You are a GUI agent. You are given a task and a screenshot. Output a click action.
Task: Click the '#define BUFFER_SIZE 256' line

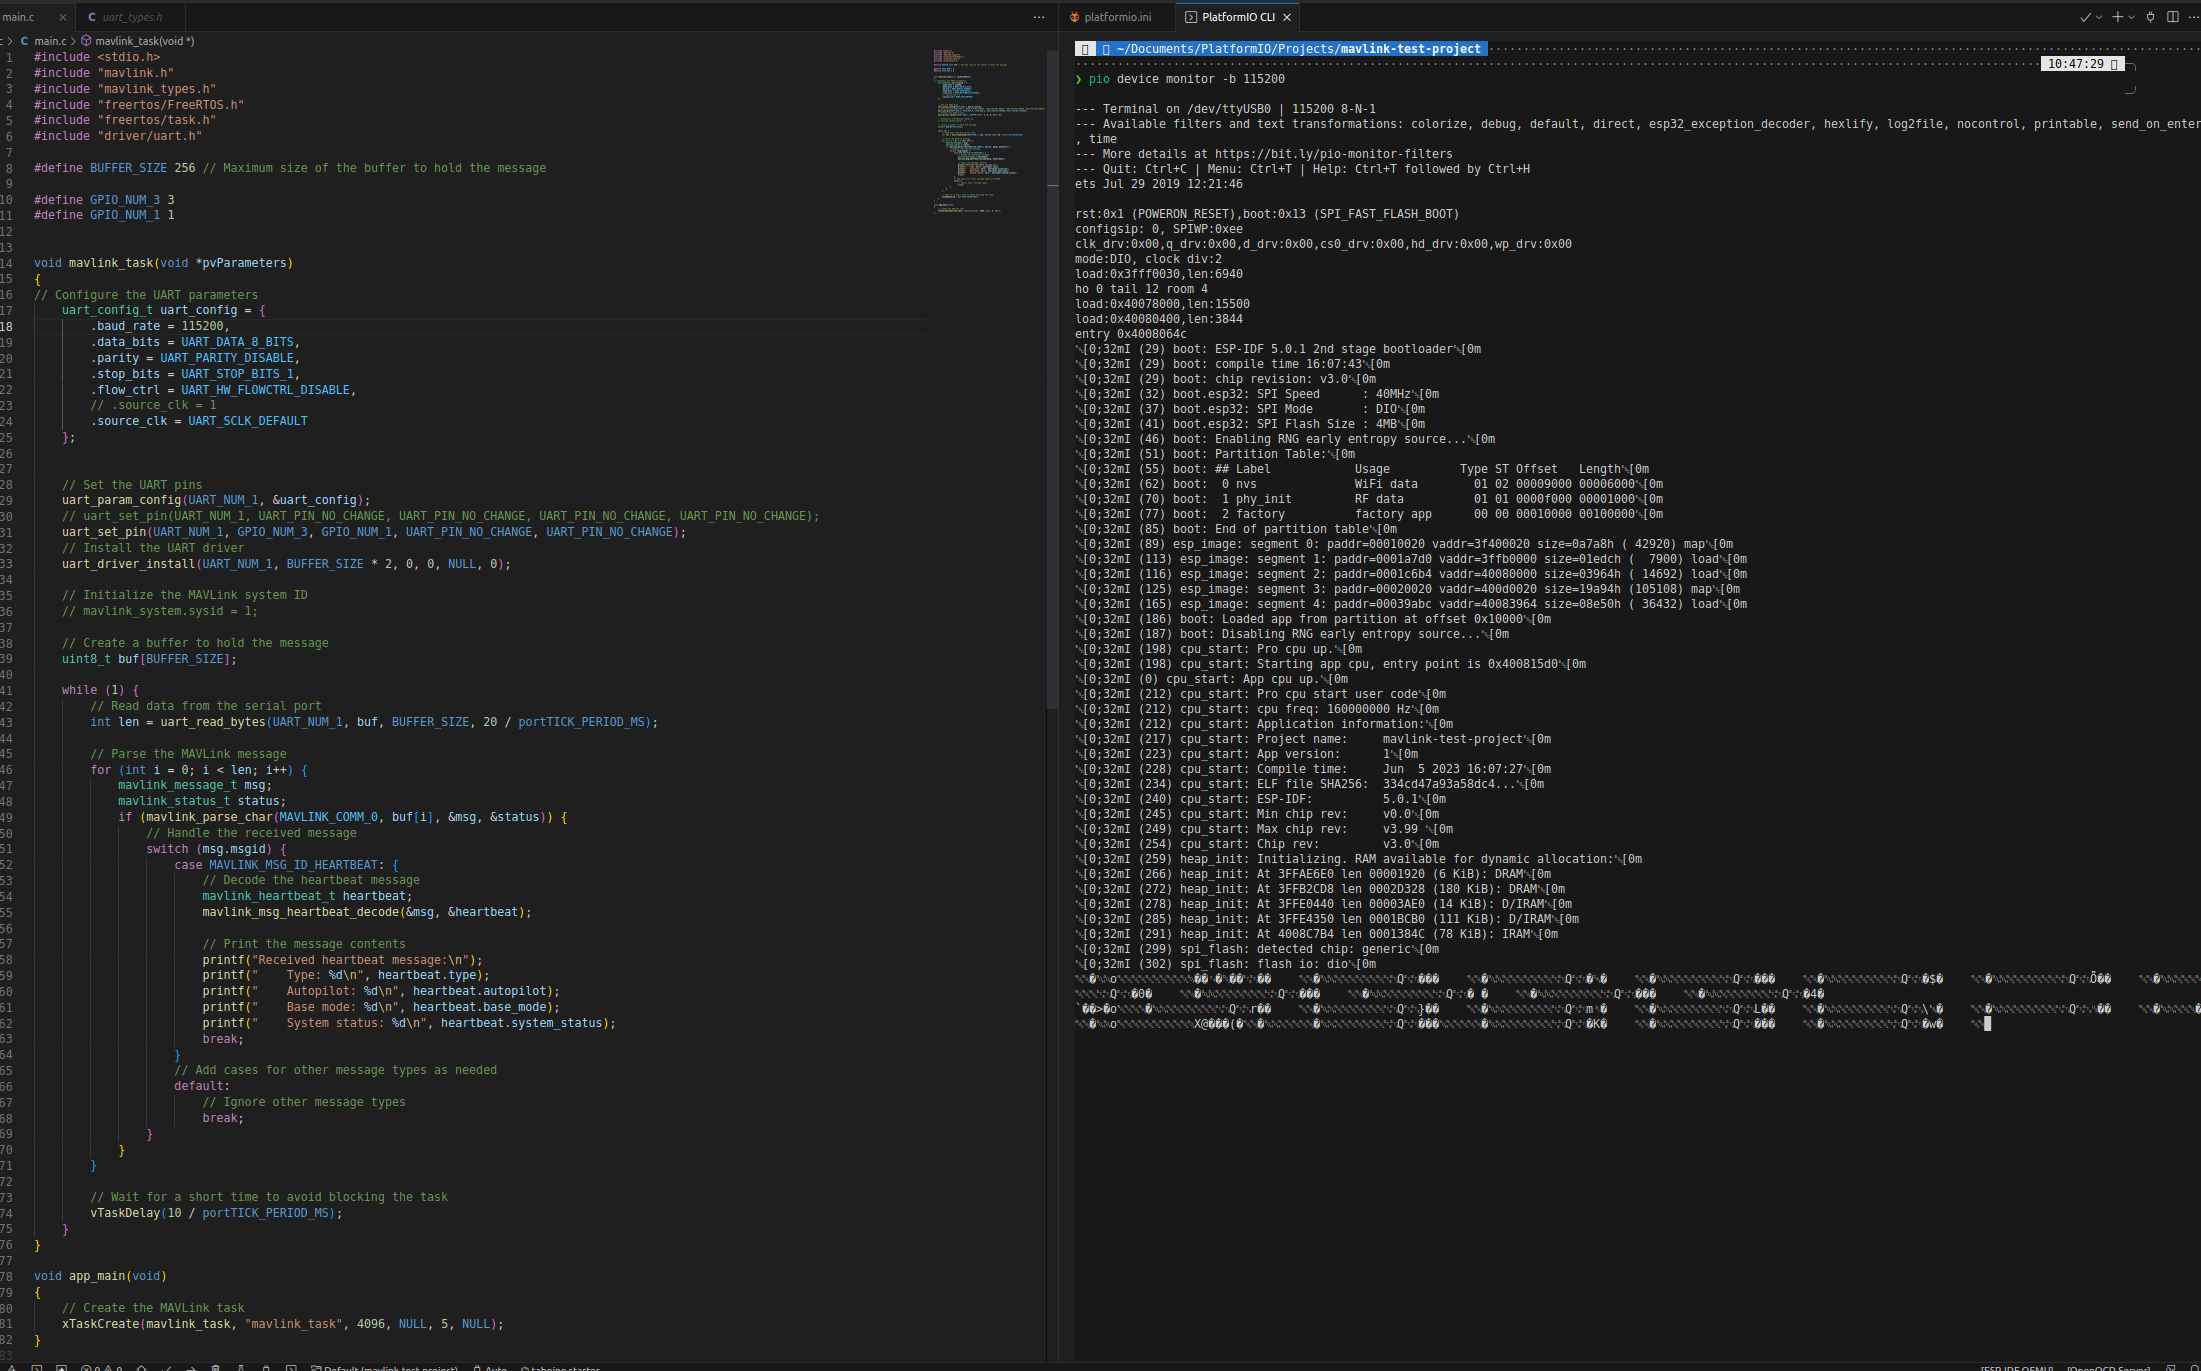coord(290,168)
